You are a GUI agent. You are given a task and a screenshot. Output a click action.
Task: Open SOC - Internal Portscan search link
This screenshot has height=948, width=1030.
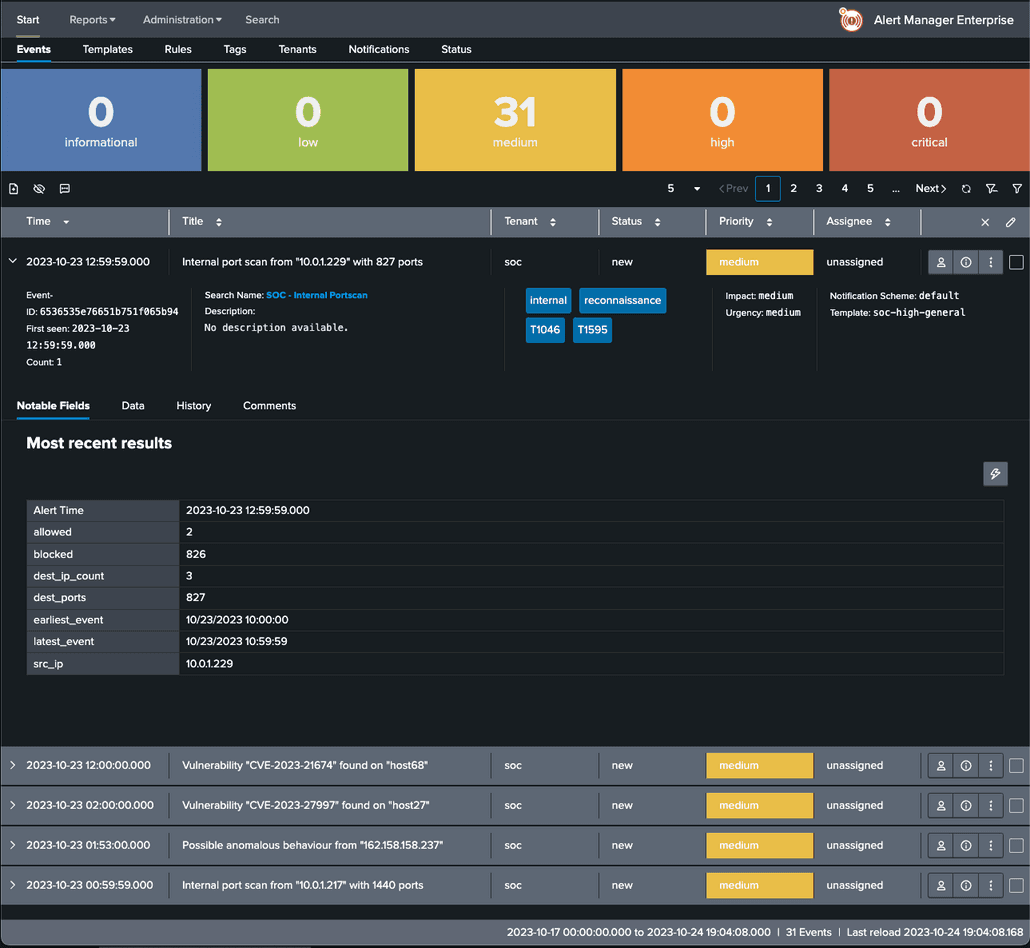tap(317, 296)
